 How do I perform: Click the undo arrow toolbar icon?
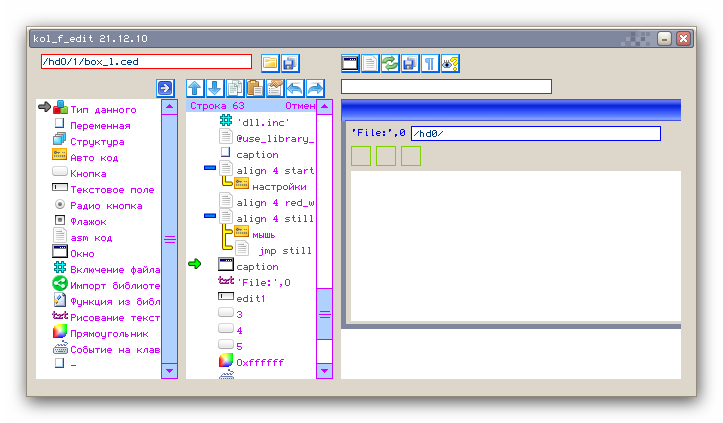click(295, 88)
